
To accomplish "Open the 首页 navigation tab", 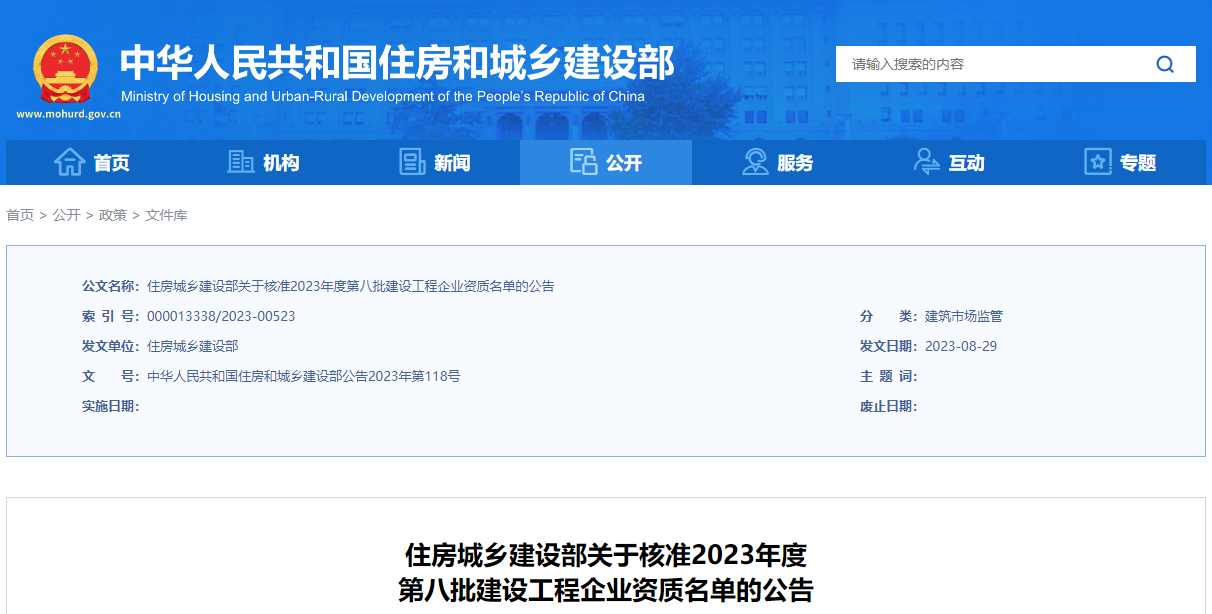I will click(x=92, y=162).
